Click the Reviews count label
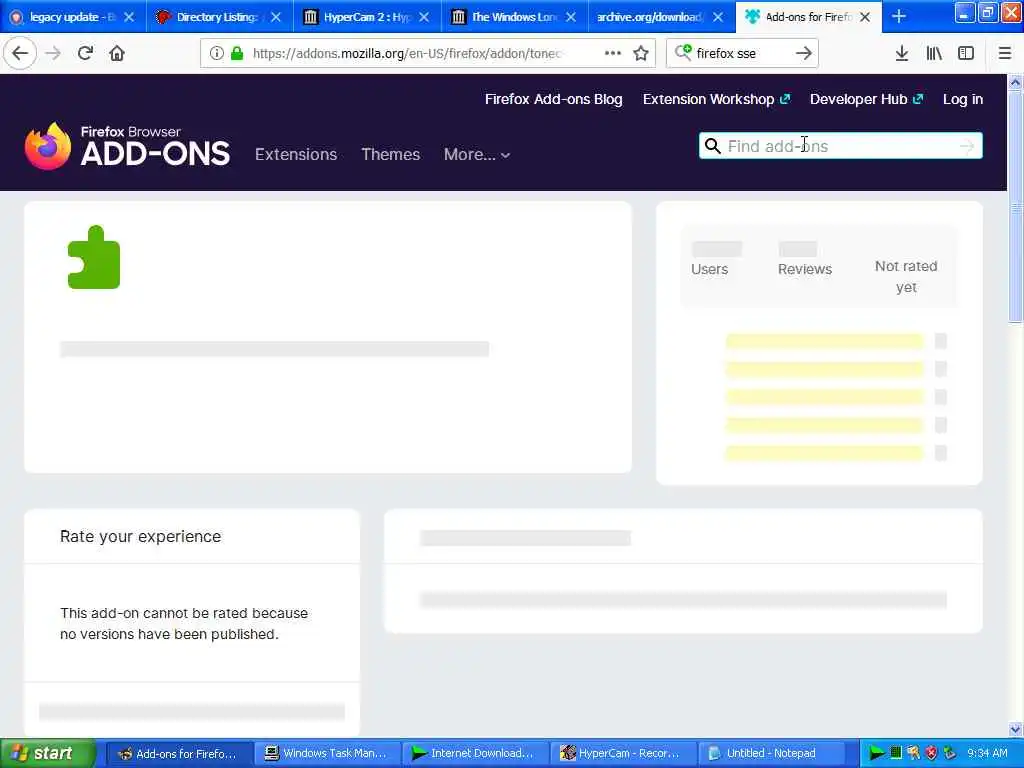Screen dimensions: 1024x768 click(805, 269)
